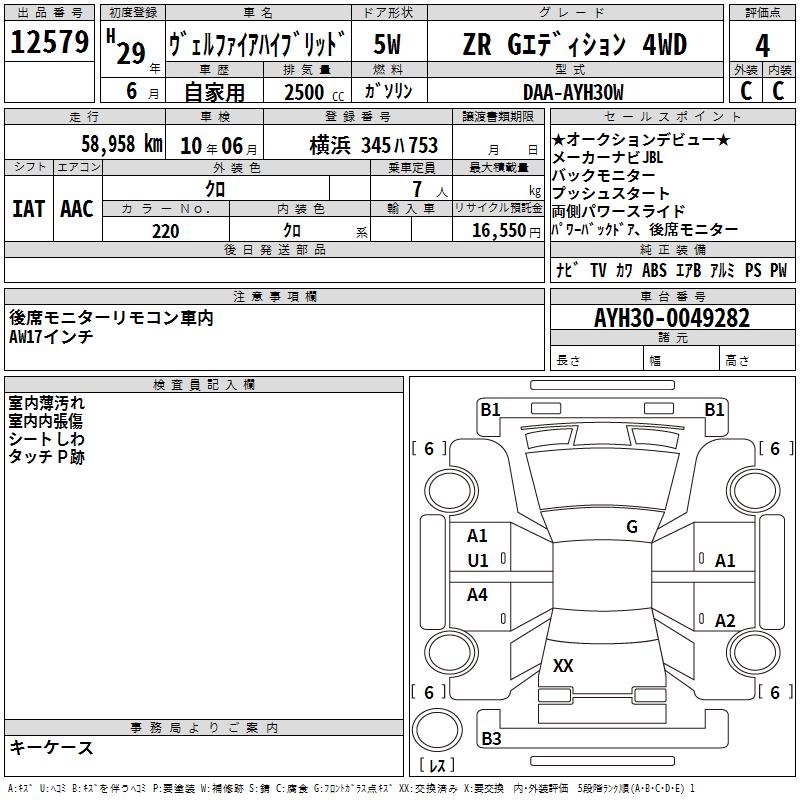Select the vehicle history 自家用

(214, 92)
